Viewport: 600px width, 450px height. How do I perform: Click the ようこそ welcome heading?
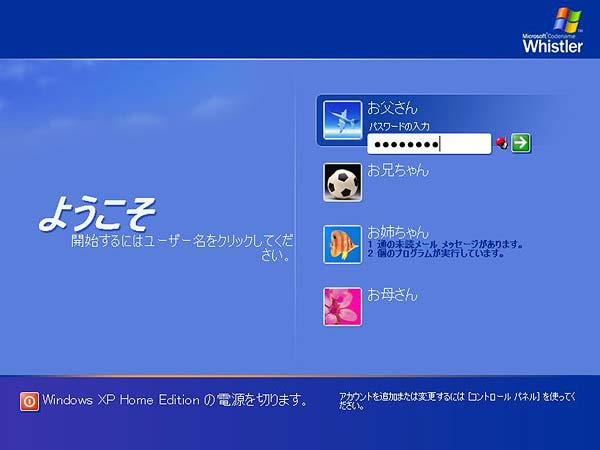pos(97,213)
